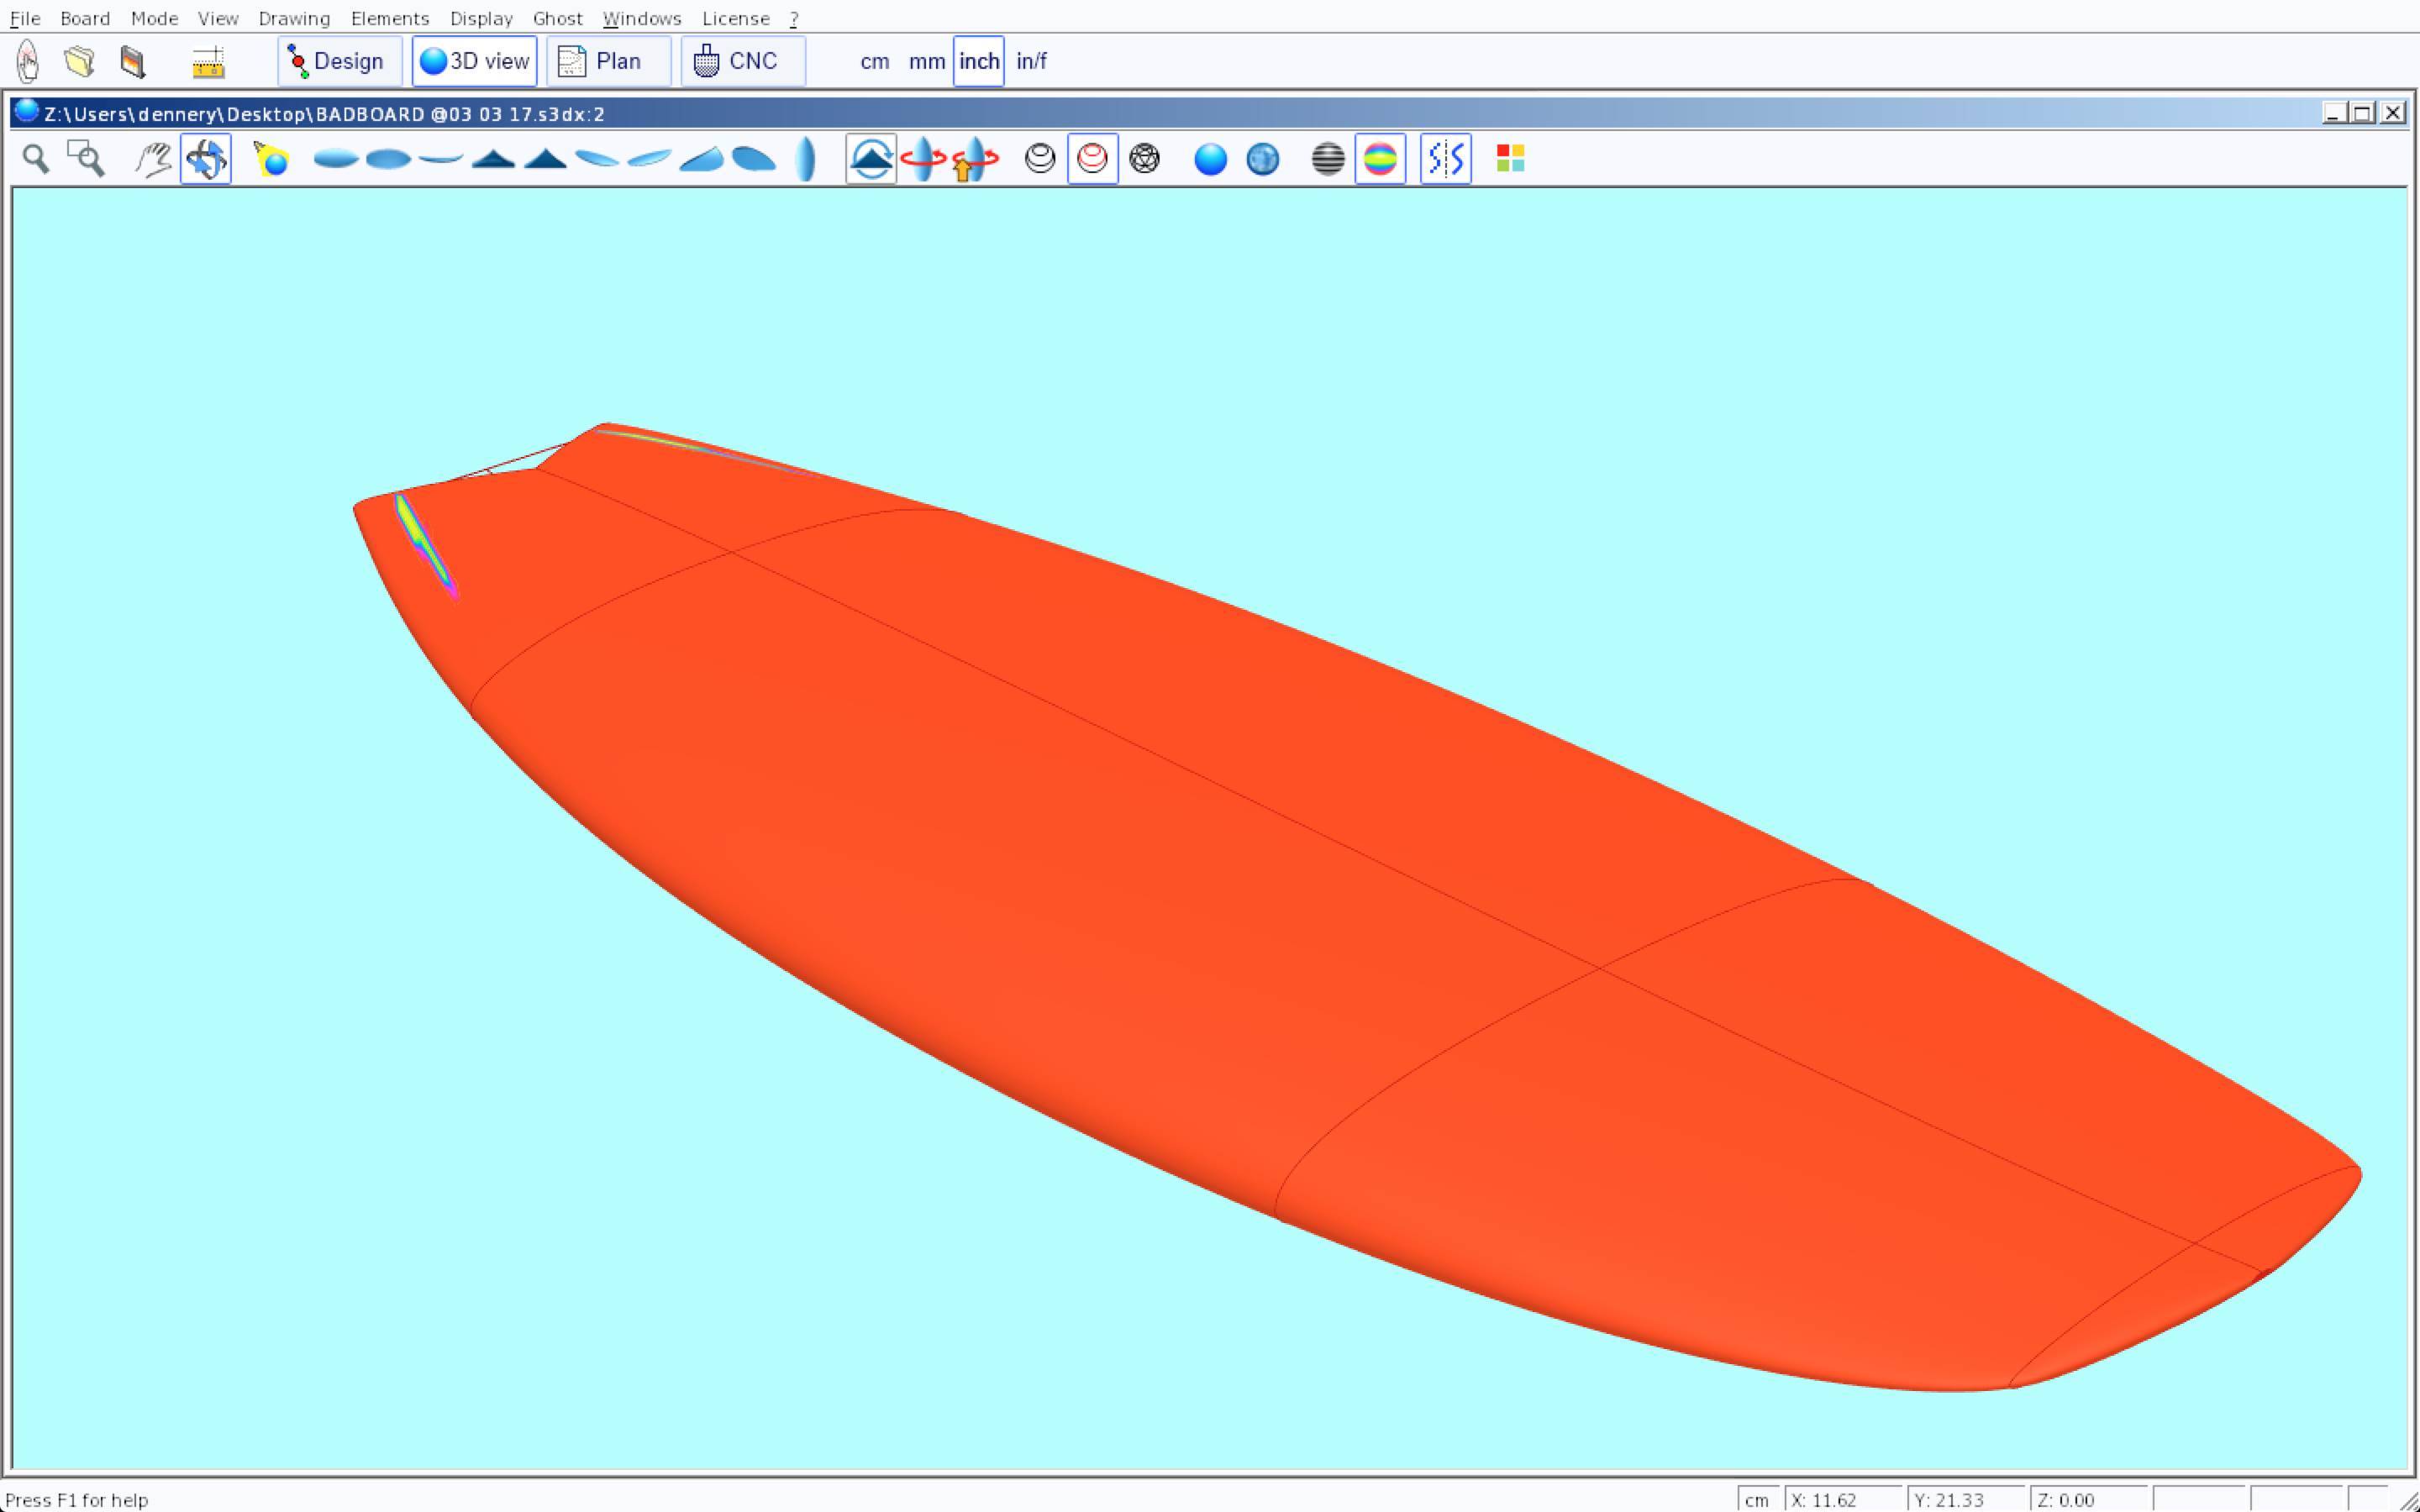Toggle the rainbow curvature shading sphere
Image resolution: width=2420 pixels, height=1512 pixels.
tap(1380, 159)
